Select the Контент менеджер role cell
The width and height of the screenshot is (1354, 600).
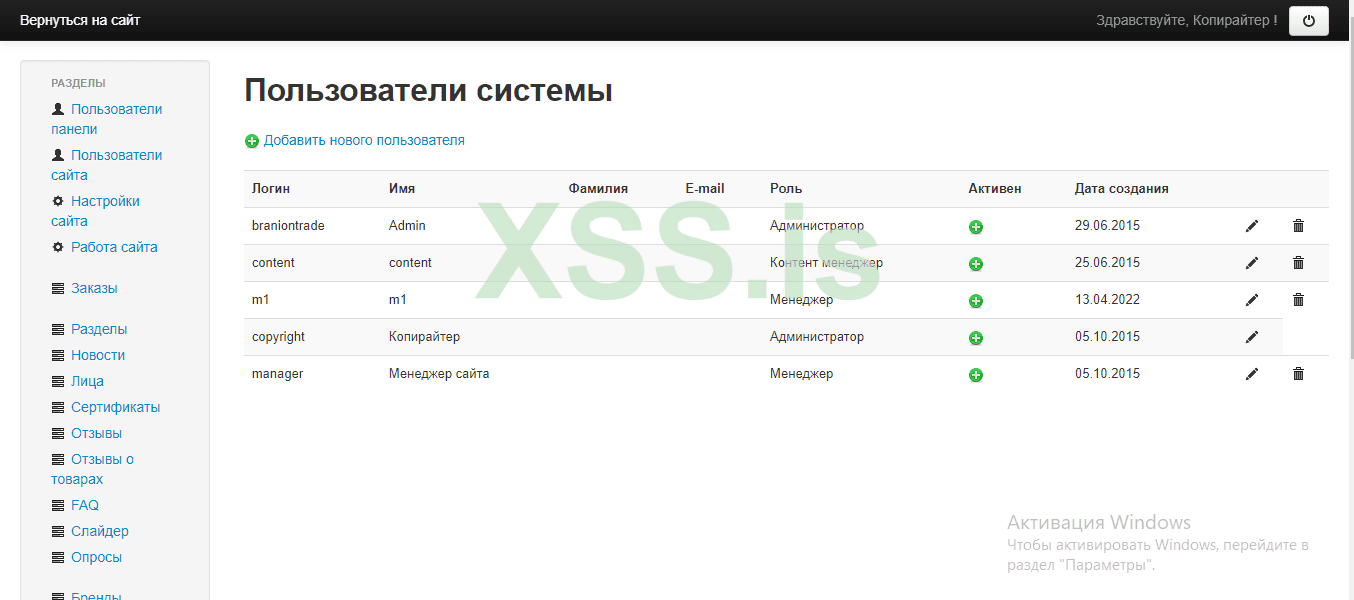[x=826, y=263]
